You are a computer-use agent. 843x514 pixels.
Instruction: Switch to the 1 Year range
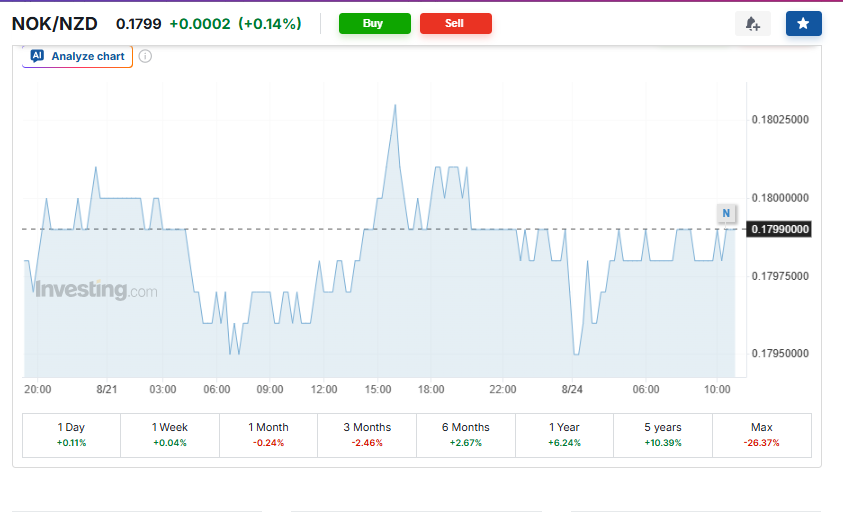point(565,435)
